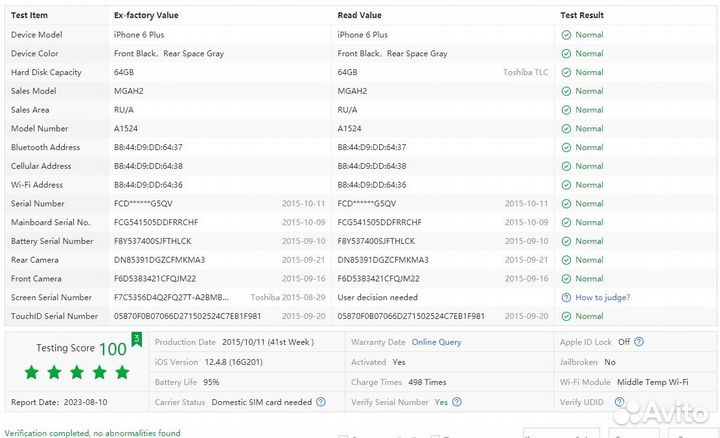
Task: Select the iOS version 12.4.8 (16G201)
Action: [233, 362]
